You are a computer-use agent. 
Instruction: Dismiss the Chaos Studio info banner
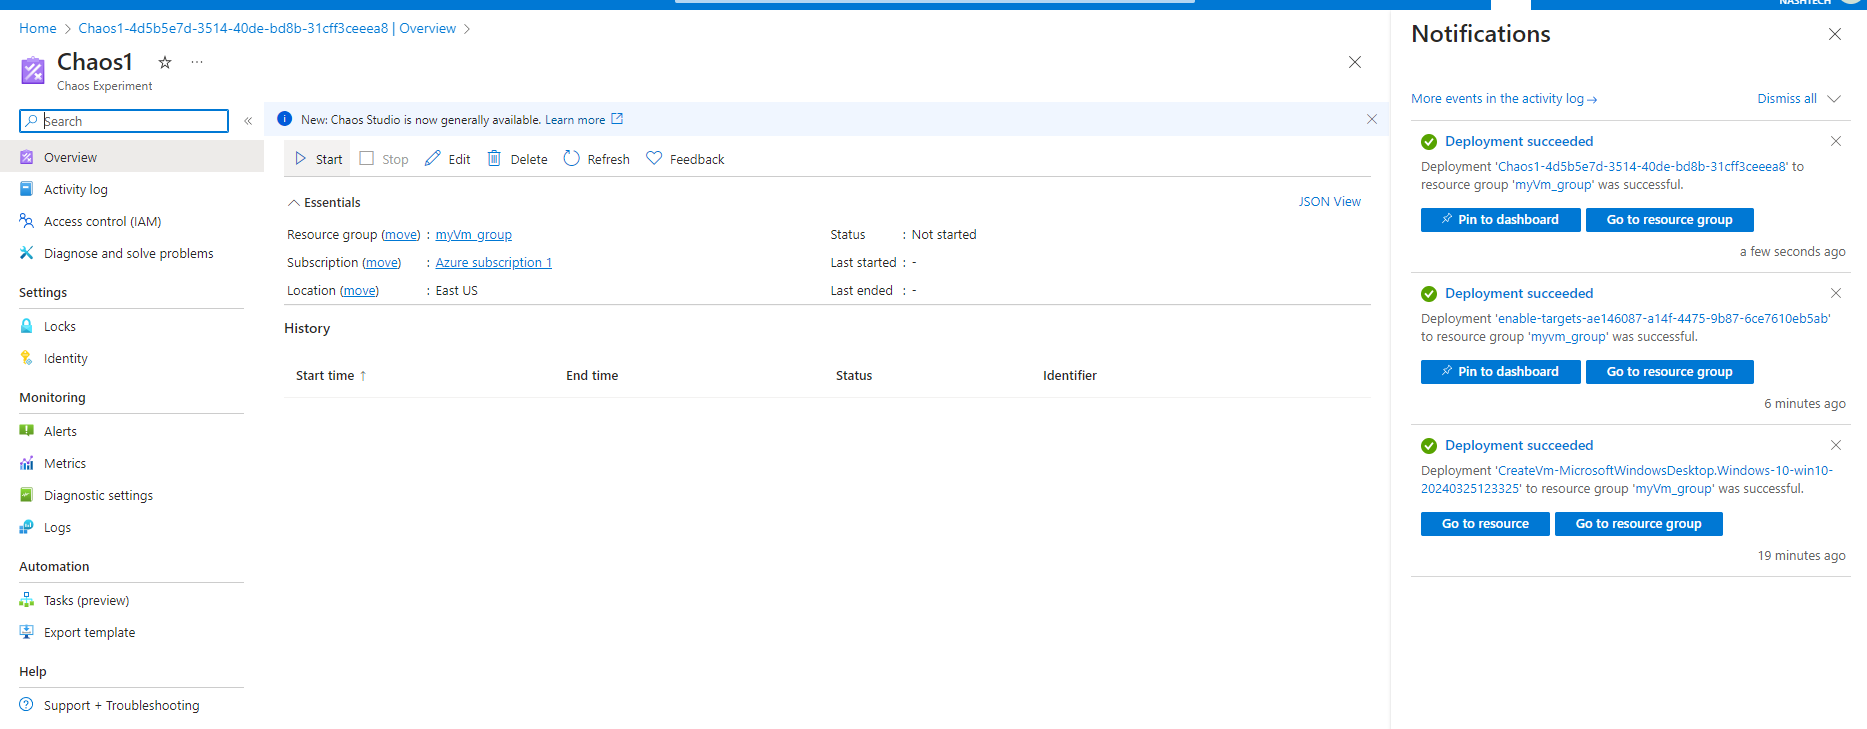(1371, 119)
